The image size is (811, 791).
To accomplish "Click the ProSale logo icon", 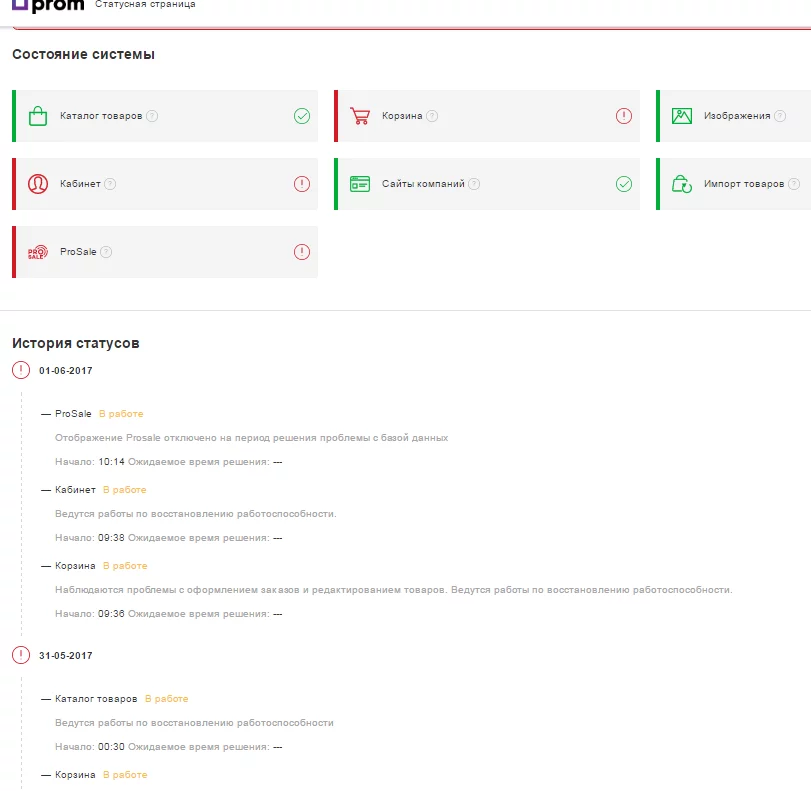I will [38, 252].
